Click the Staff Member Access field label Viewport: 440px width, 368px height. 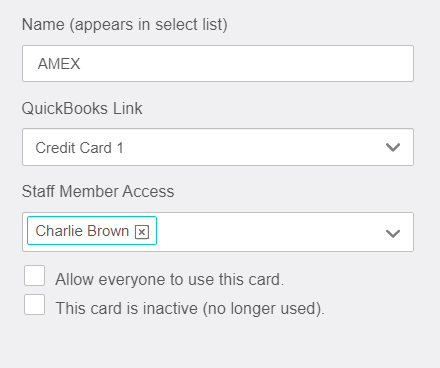click(98, 191)
